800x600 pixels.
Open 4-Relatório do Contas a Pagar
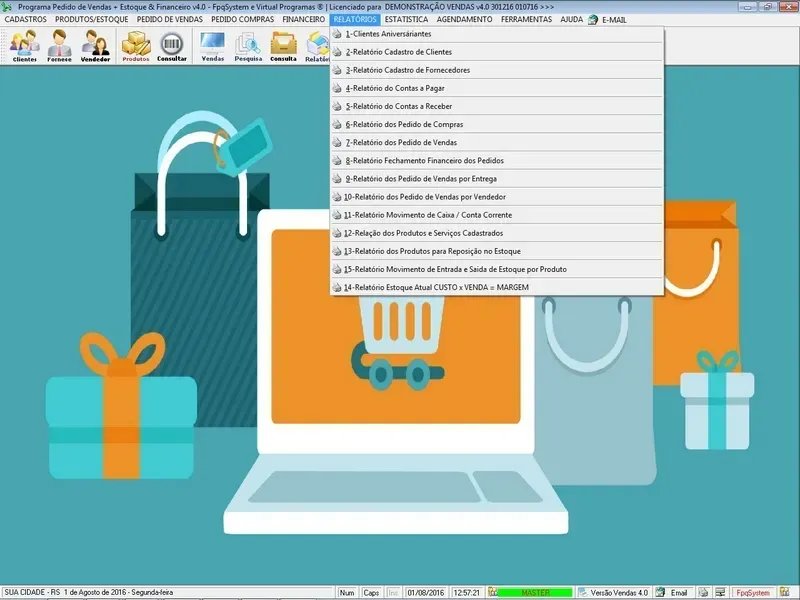(395, 88)
